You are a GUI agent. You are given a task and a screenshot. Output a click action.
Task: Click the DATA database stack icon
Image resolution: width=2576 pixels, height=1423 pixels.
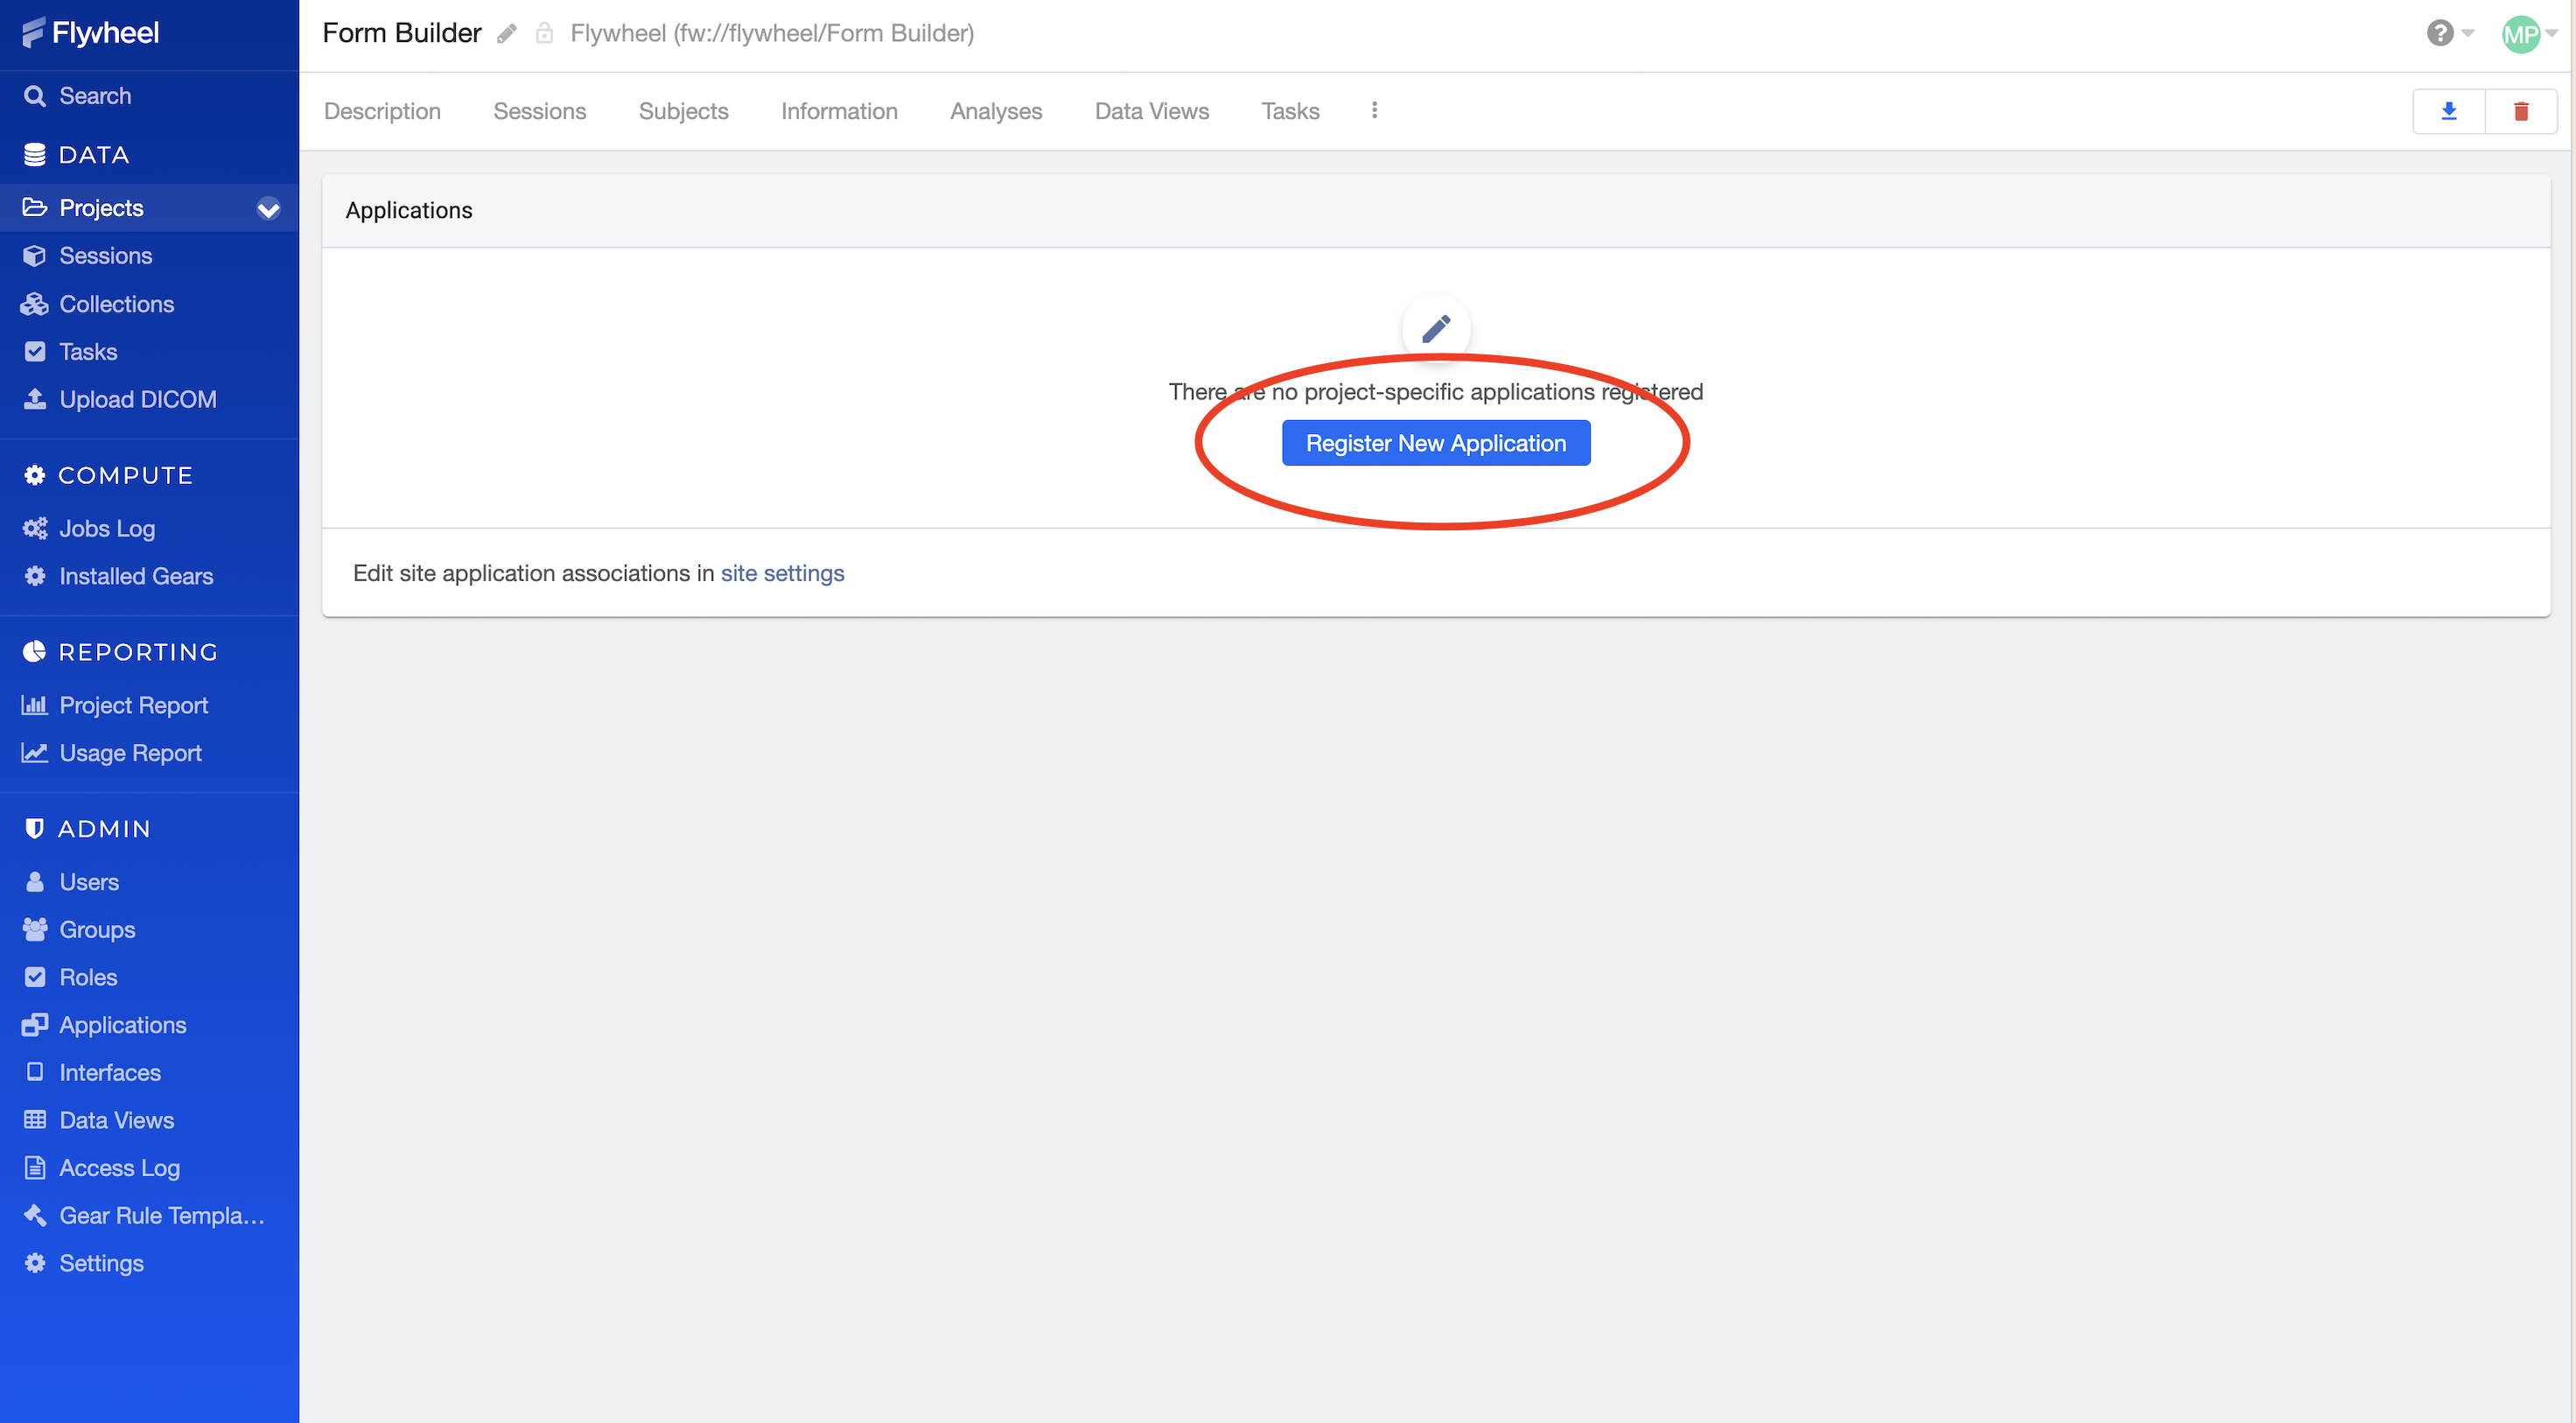tap(35, 155)
